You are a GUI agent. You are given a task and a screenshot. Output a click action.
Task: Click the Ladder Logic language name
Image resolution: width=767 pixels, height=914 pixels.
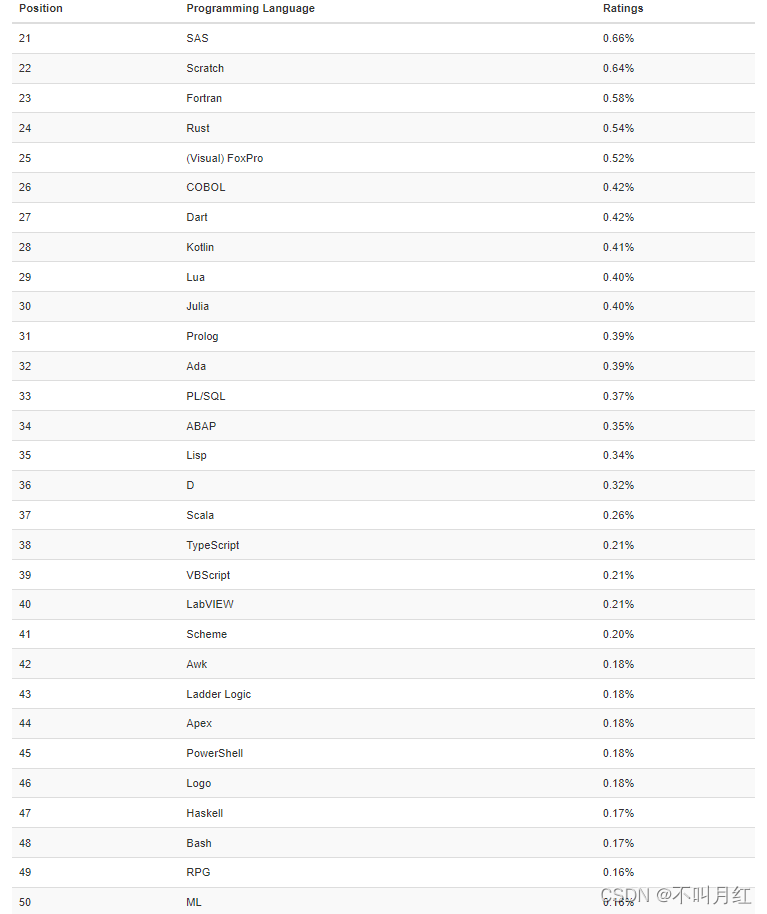(218, 694)
